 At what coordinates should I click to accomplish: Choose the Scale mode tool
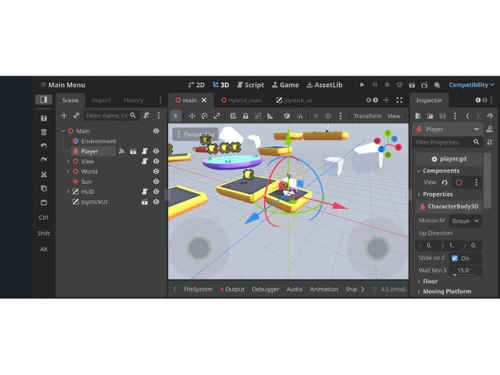coord(217,116)
